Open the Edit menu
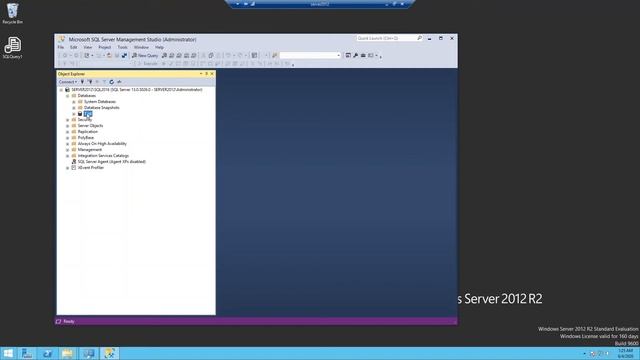The image size is (640, 360). (x=73, y=47)
